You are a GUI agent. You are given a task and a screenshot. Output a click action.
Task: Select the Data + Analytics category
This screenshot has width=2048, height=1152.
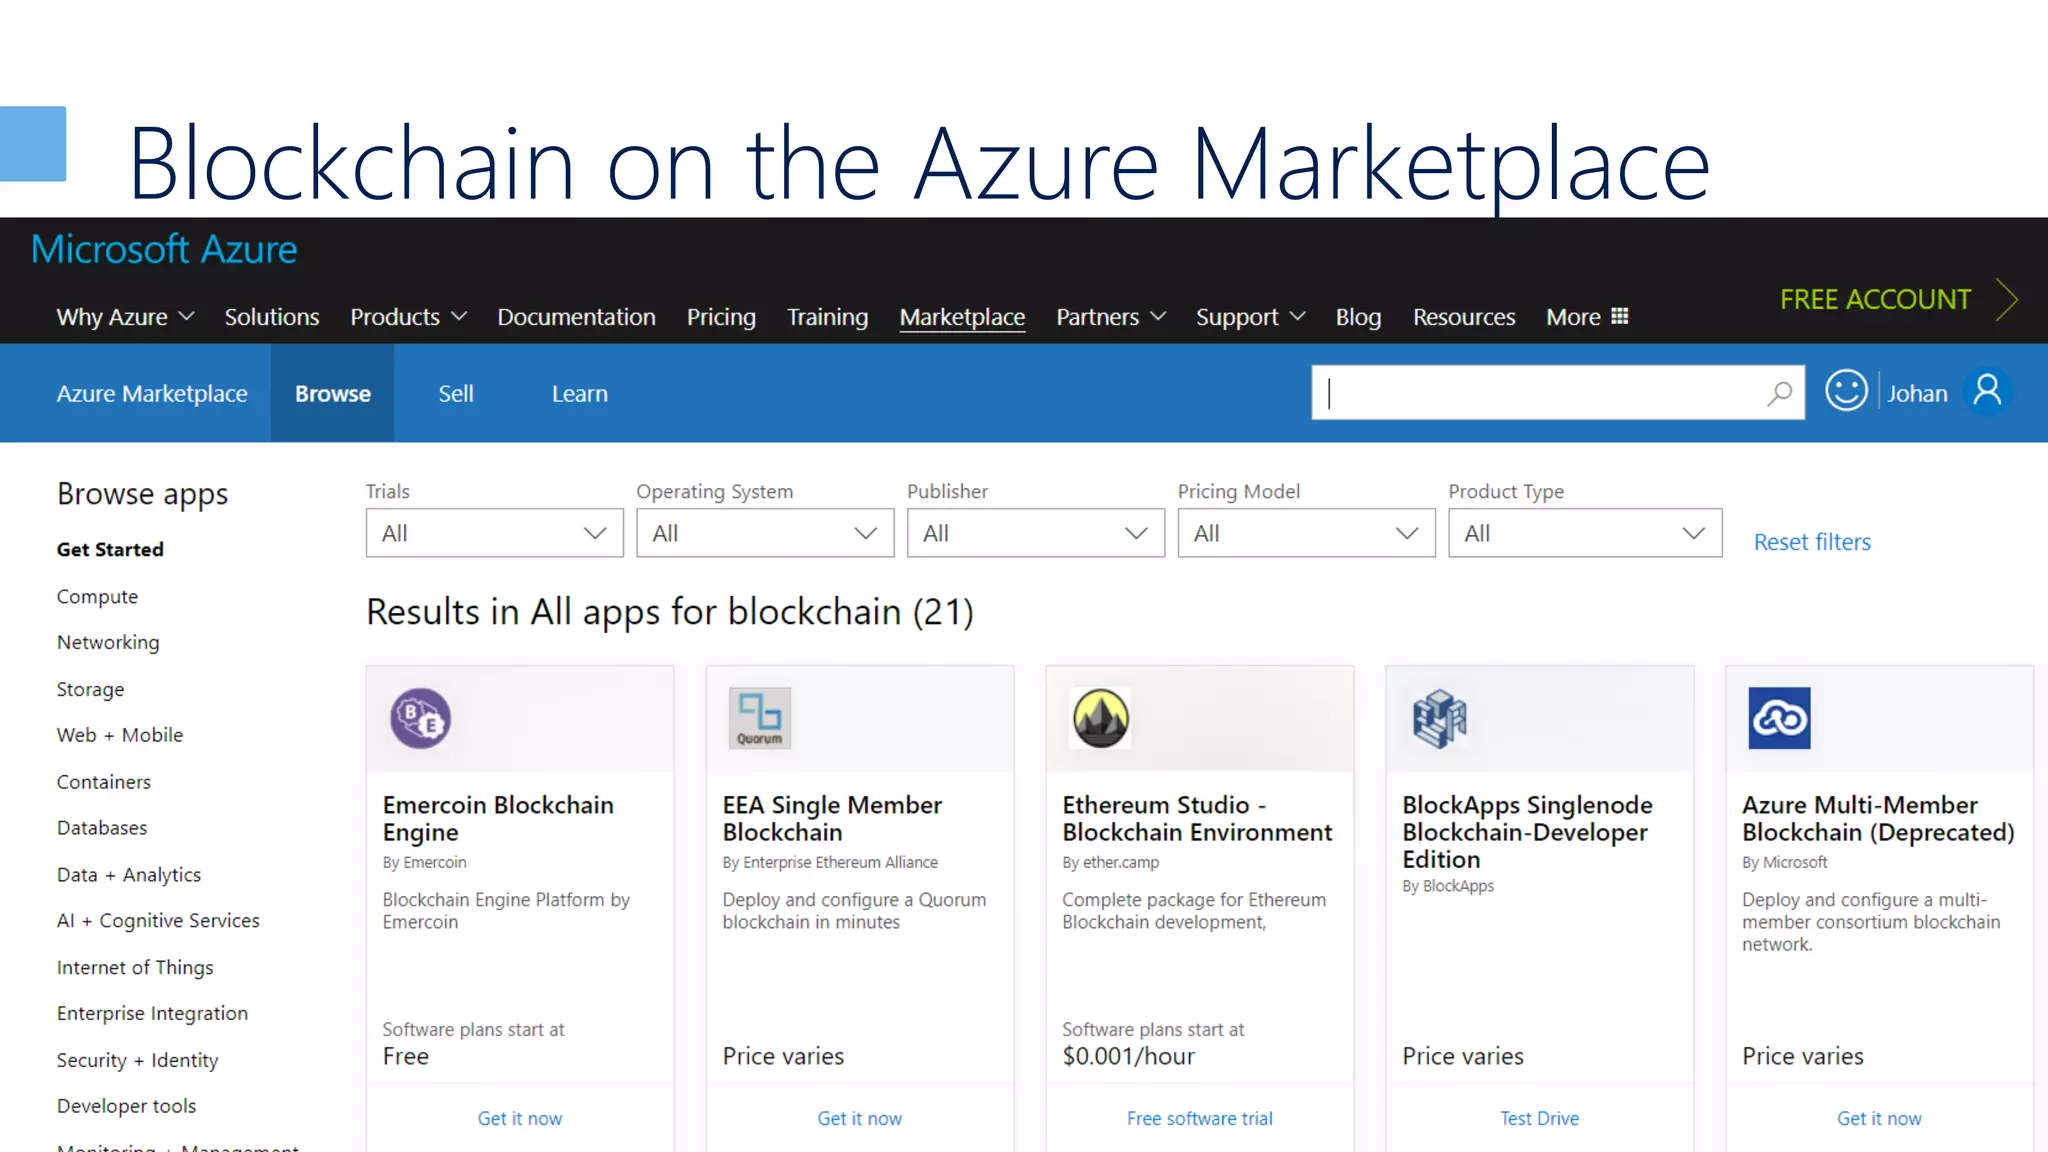tap(129, 874)
